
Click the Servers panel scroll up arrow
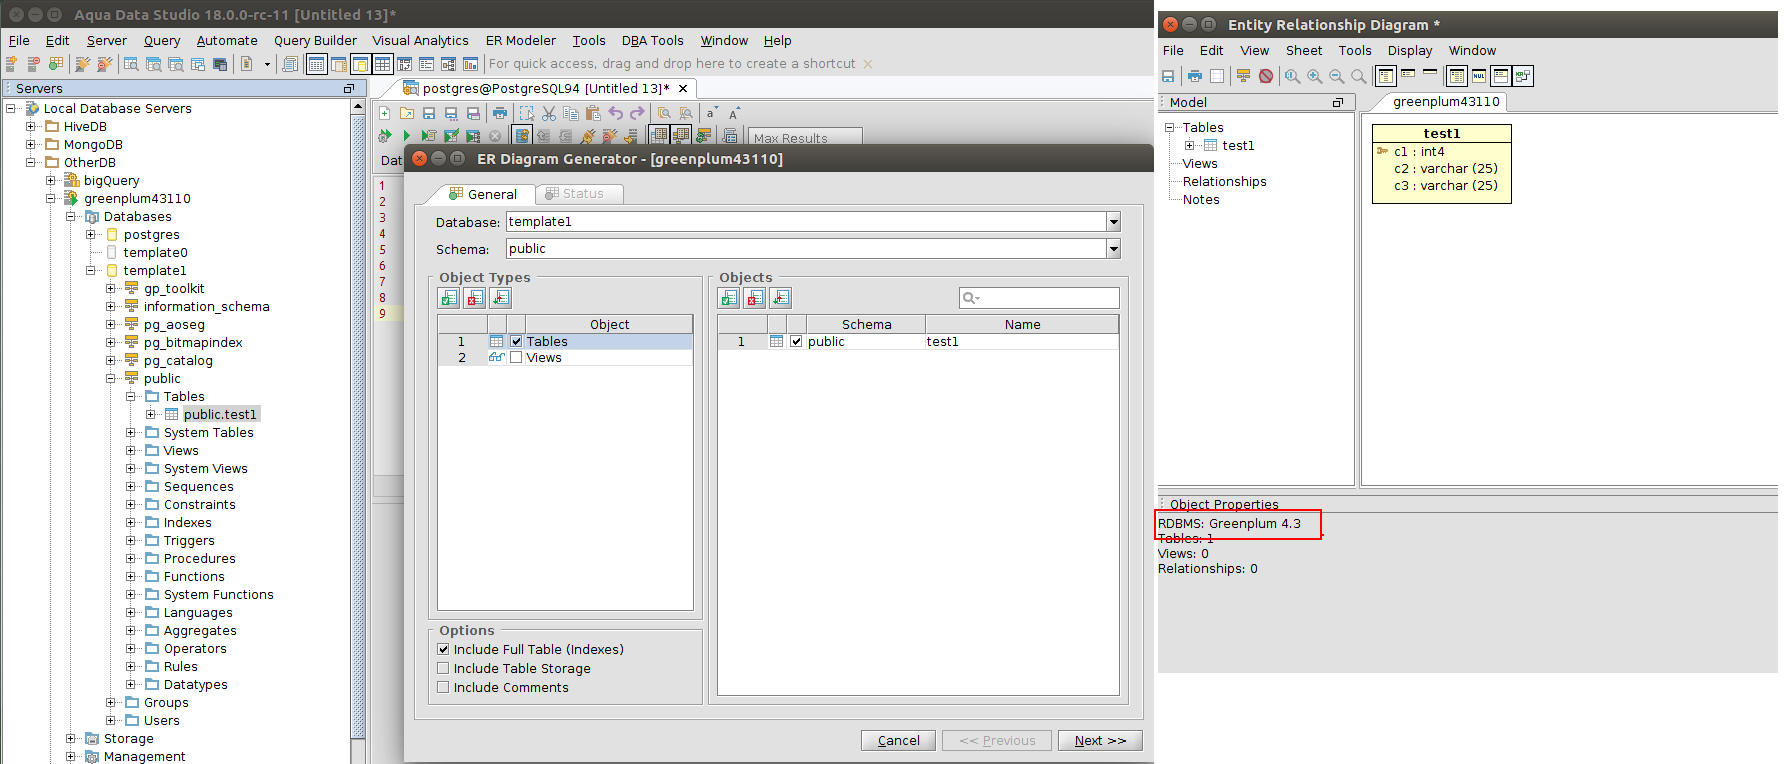358,106
